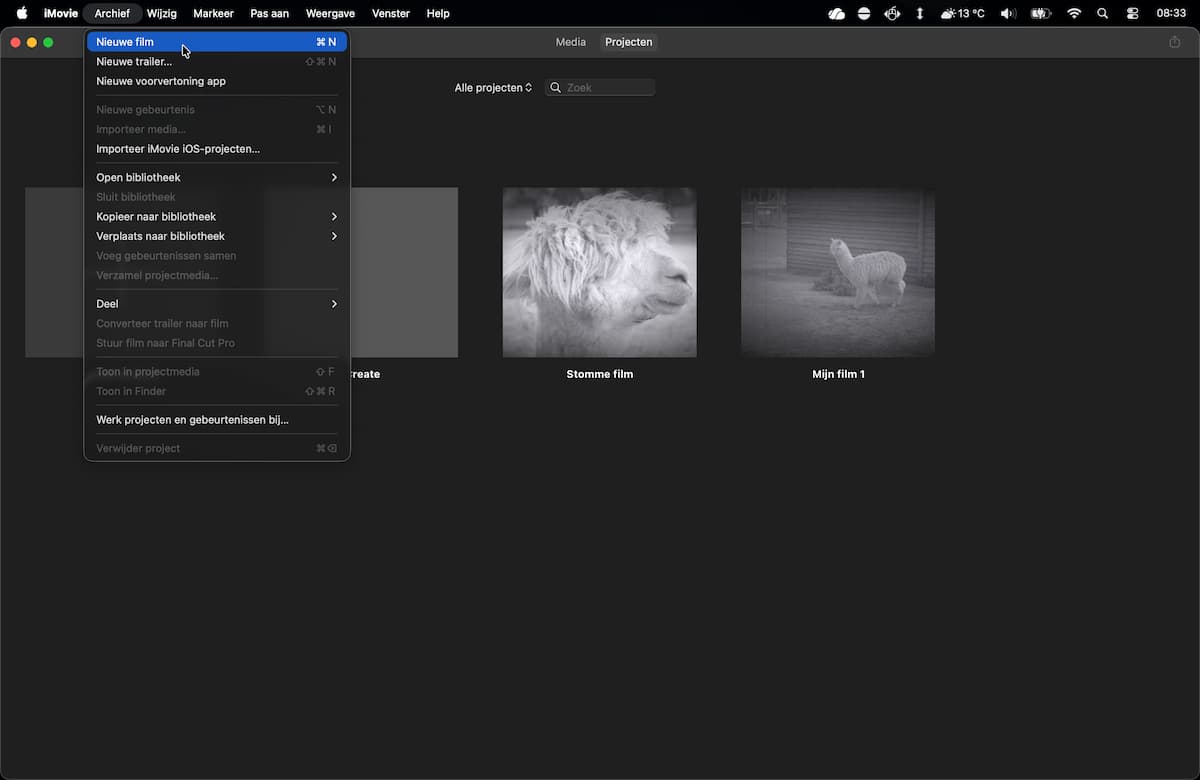Expand the Deel submenu
Screen dimensions: 1200x780
point(217,304)
